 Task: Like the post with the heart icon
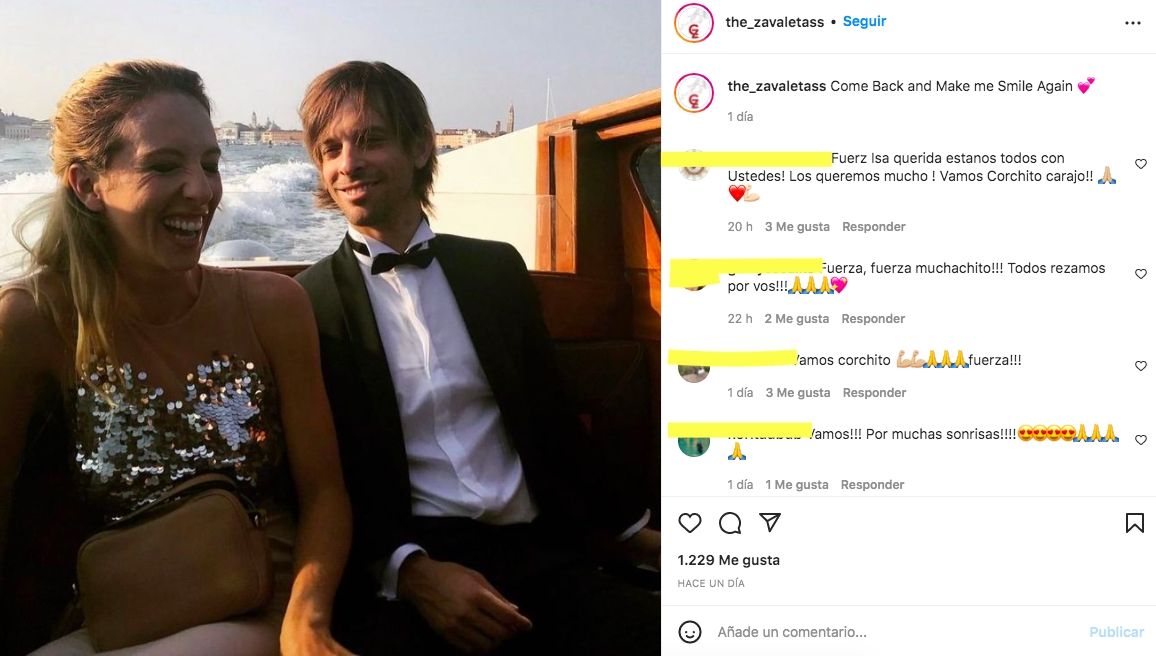pyautogui.click(x=690, y=523)
